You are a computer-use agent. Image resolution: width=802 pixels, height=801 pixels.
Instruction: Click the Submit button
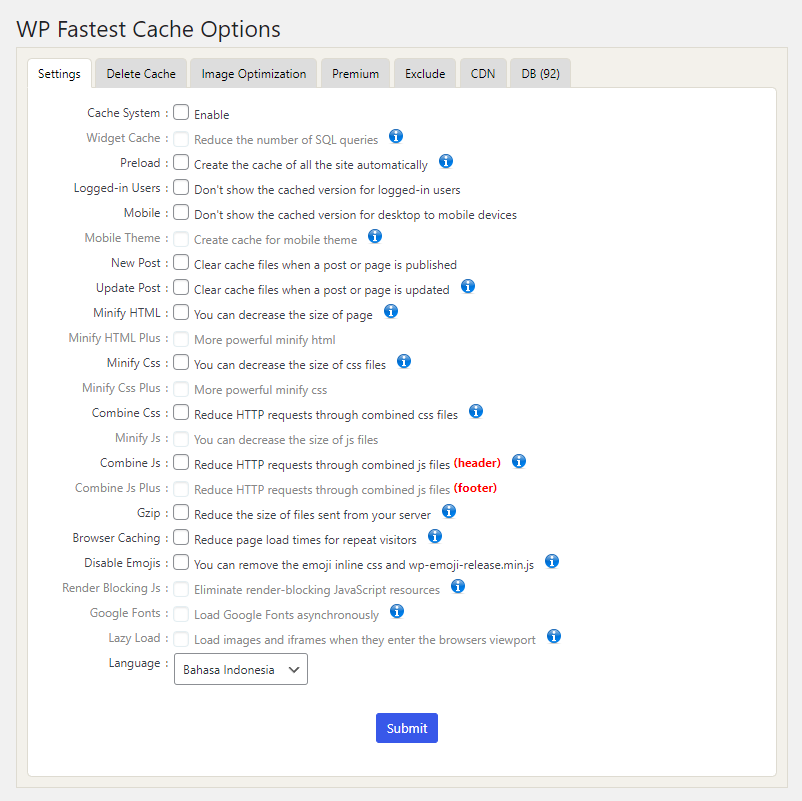(x=407, y=728)
